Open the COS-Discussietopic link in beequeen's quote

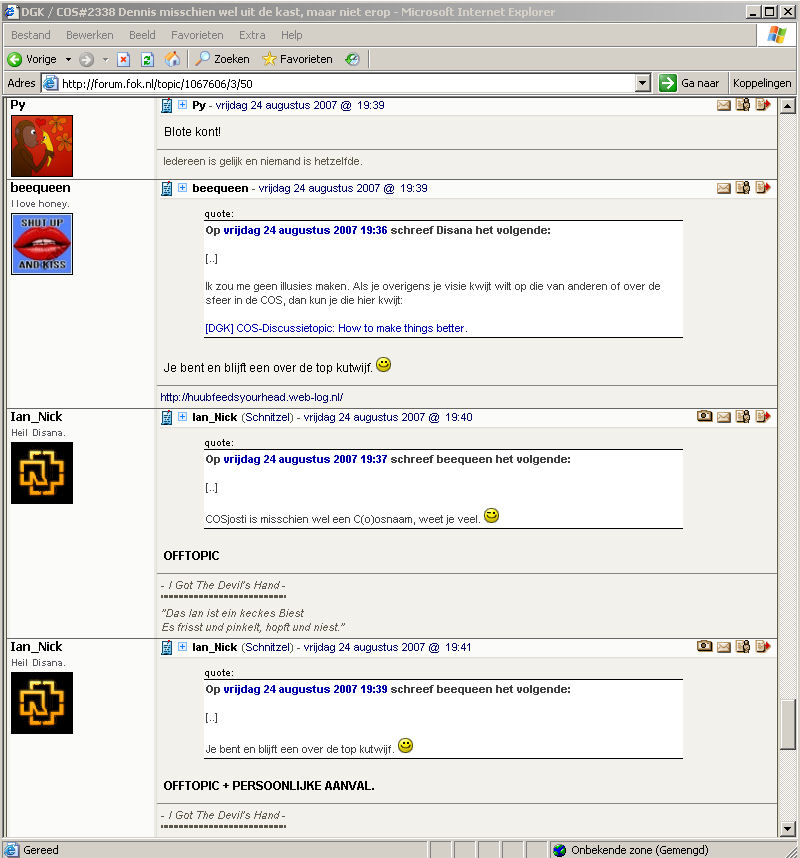pos(335,328)
